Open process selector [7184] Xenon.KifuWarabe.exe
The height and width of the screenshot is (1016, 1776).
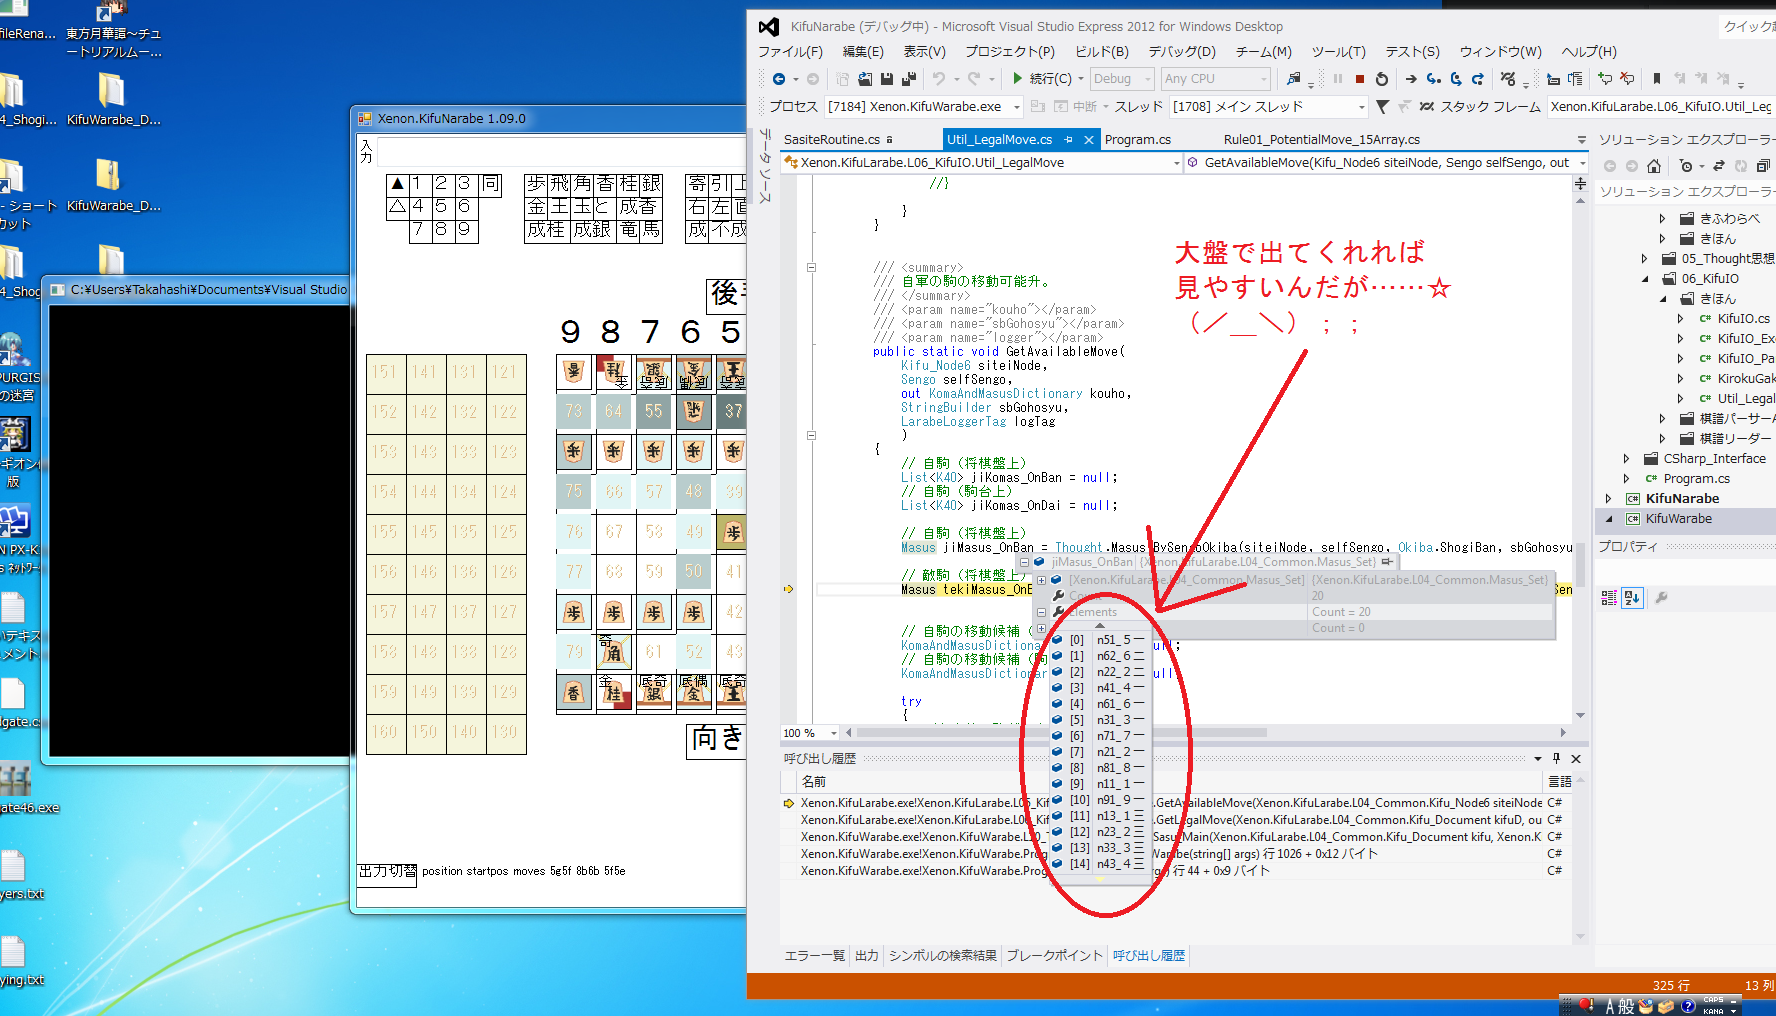click(x=924, y=107)
